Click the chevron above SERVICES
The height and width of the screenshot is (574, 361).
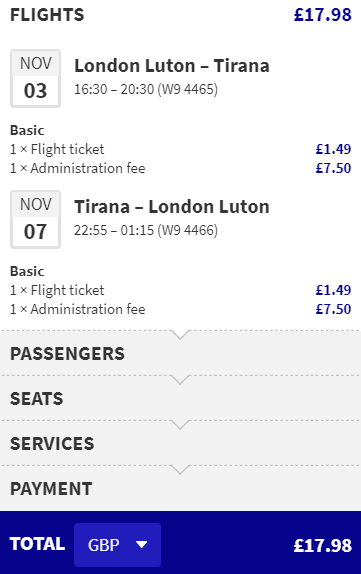pyautogui.click(x=180, y=425)
